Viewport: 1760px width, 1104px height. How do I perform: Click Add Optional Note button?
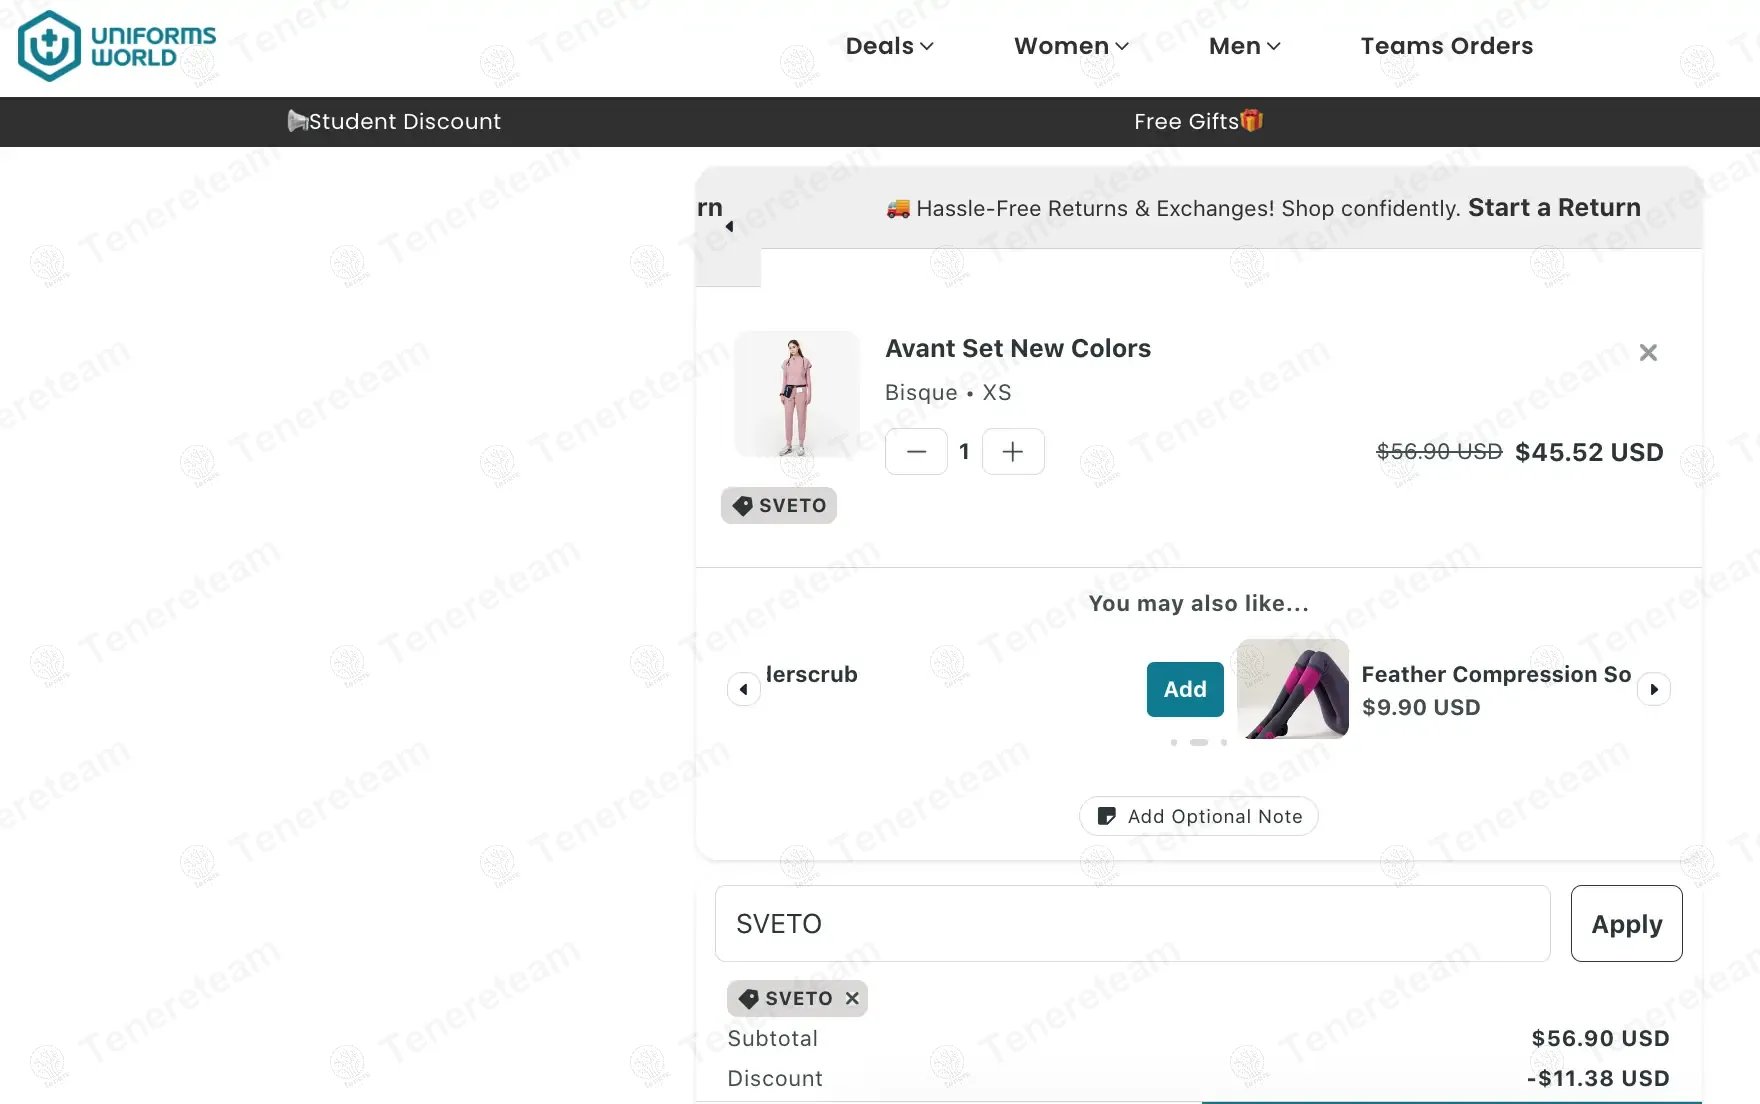(1198, 817)
